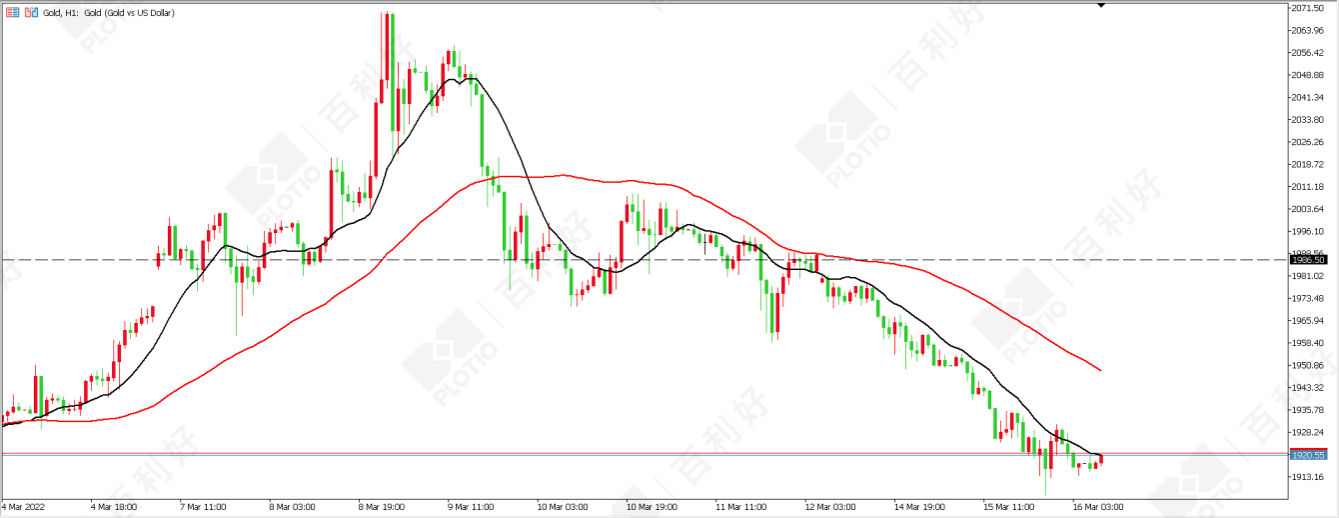This screenshot has height=518, width=1339.
Task: Select the black chart shift triangle marker
Action: pos(1101,5)
